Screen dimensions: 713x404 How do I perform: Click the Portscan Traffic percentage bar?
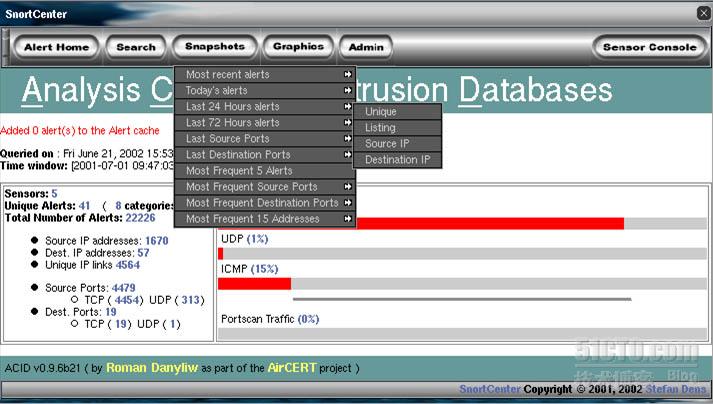(x=462, y=334)
